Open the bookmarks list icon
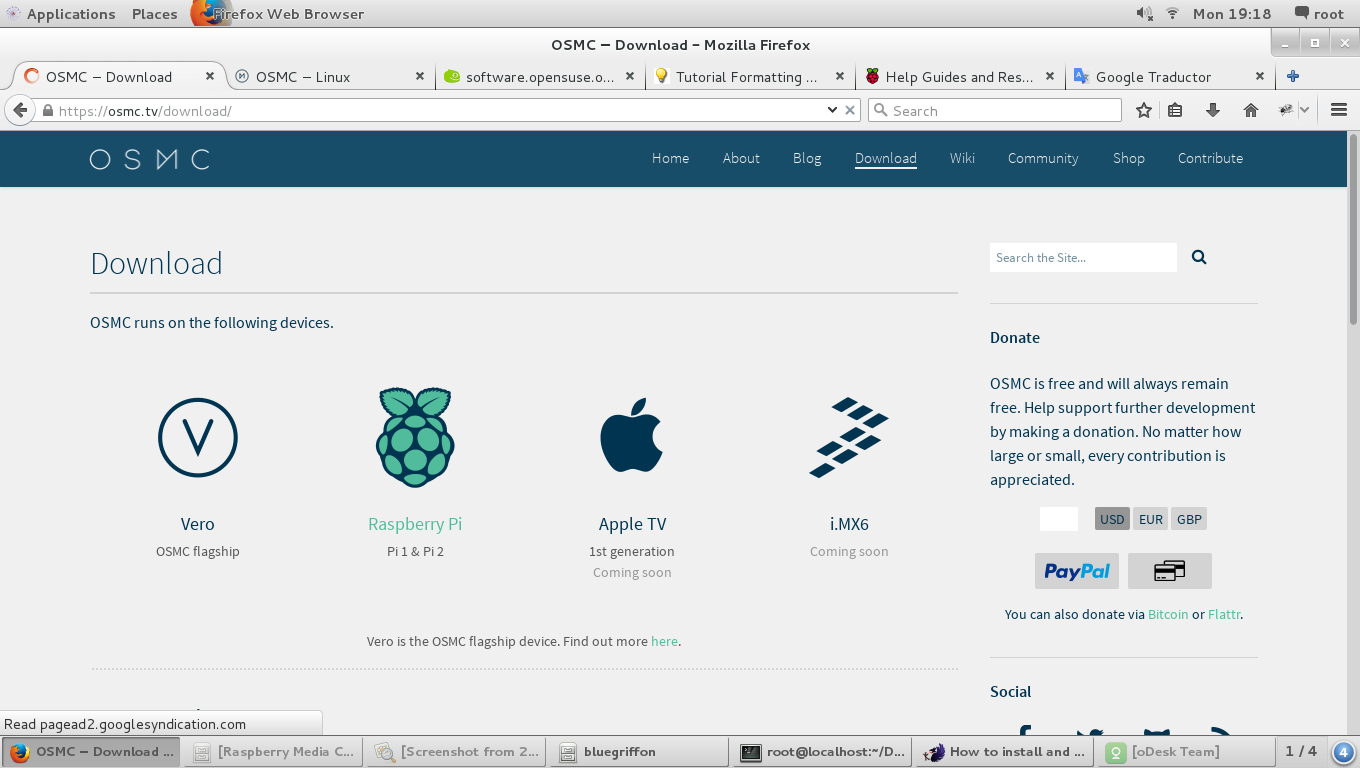Viewport: 1360px width, 768px height. [1176, 111]
